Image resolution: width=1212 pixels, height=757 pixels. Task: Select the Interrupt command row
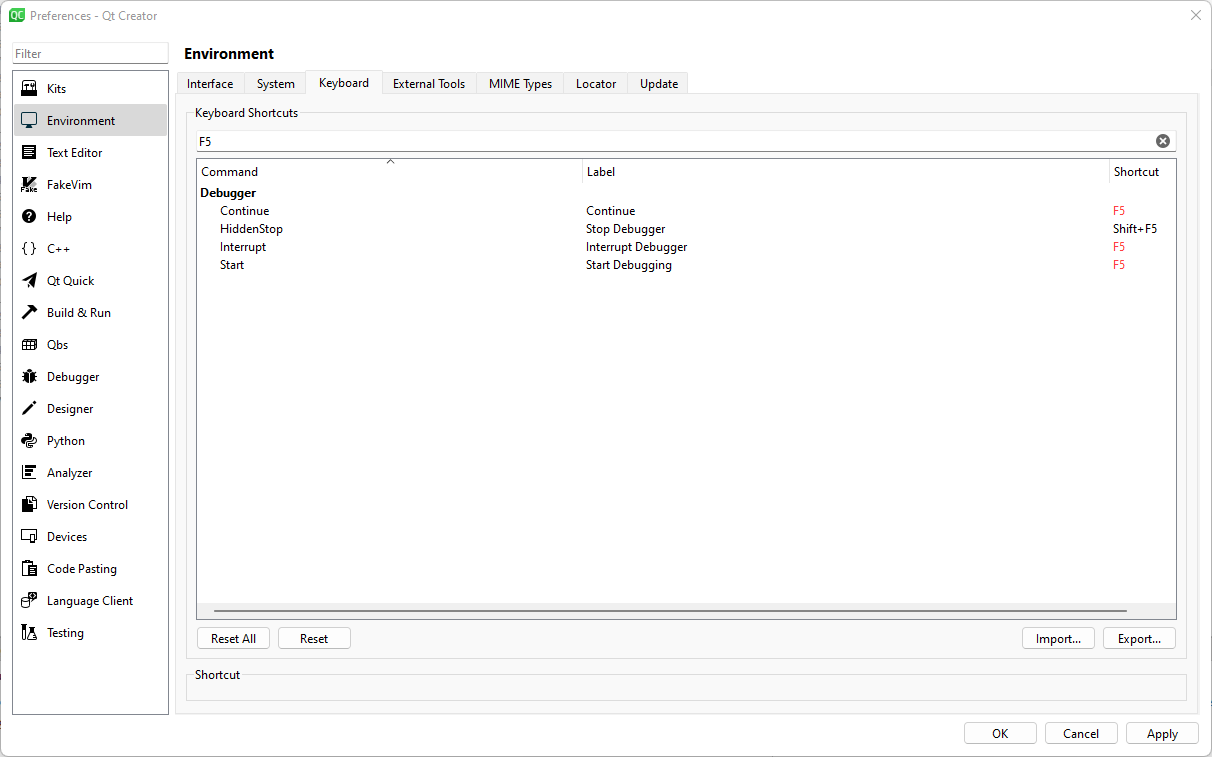(x=686, y=247)
